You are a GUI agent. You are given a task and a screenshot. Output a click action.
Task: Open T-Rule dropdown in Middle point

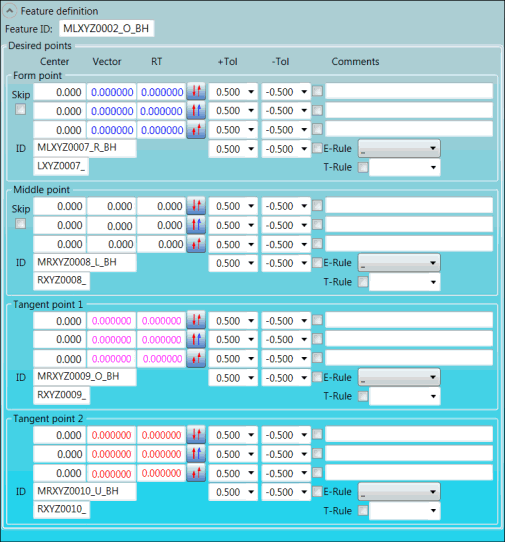tap(405, 282)
